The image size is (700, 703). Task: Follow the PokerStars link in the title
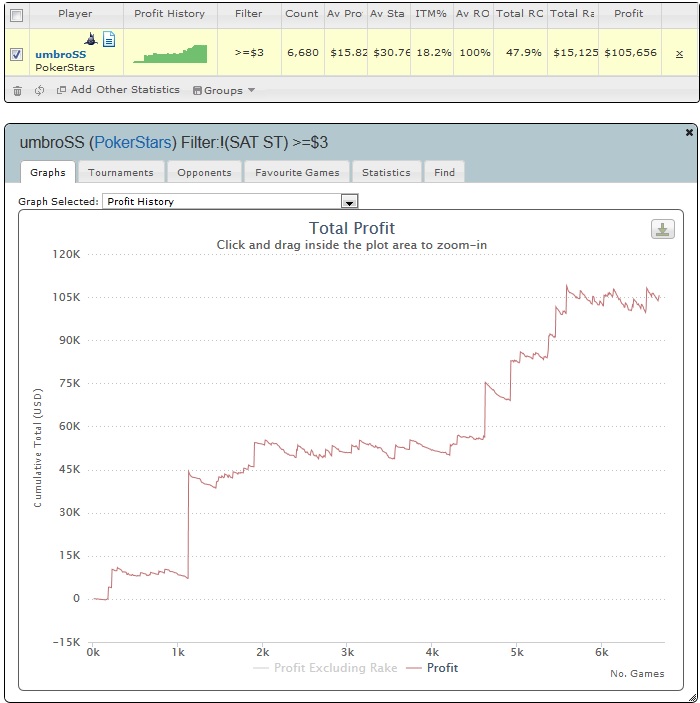tap(133, 143)
